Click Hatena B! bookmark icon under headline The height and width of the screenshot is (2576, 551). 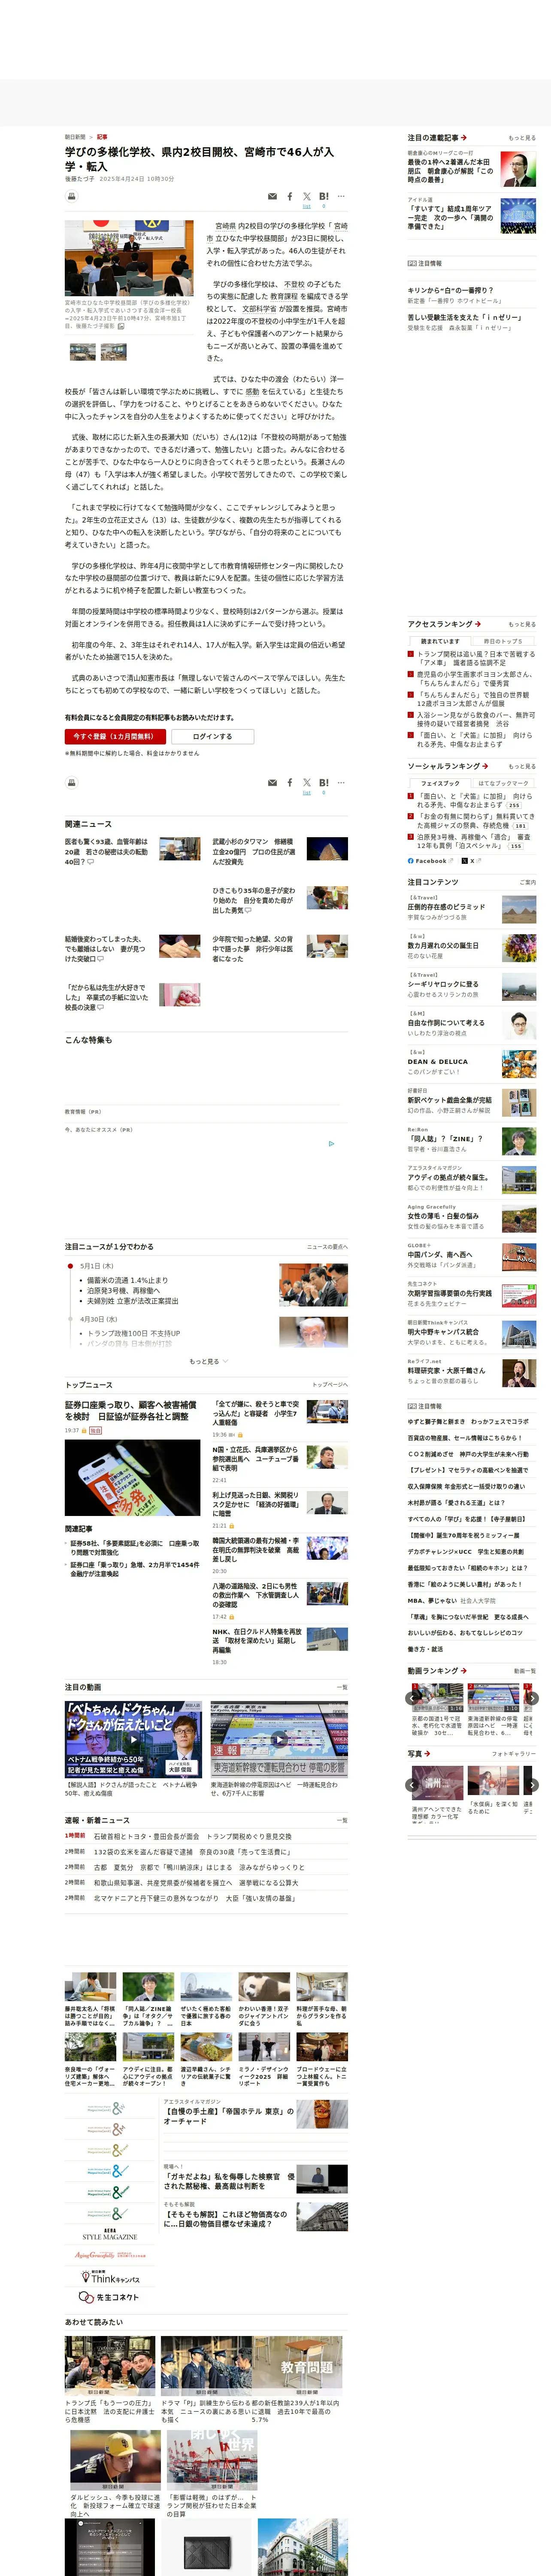coord(324,197)
